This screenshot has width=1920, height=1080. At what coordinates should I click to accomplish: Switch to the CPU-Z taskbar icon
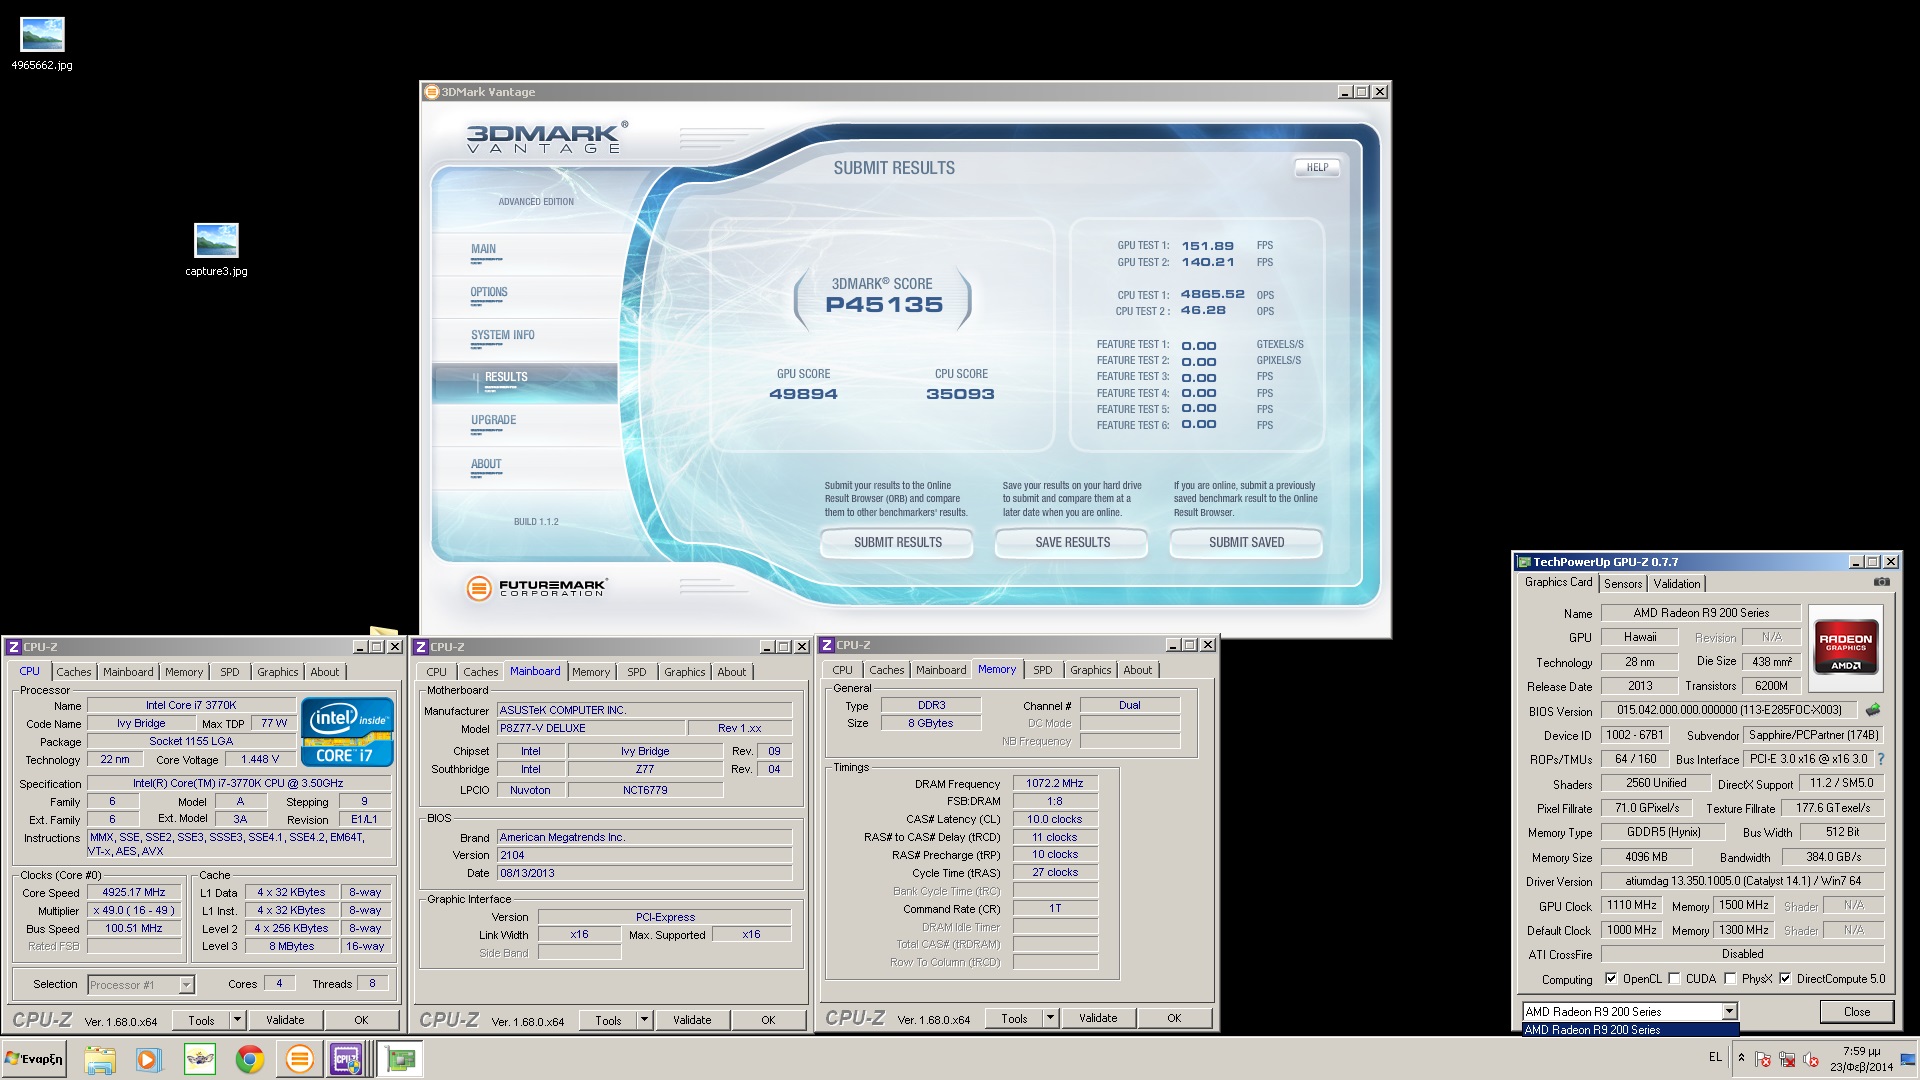click(346, 1059)
